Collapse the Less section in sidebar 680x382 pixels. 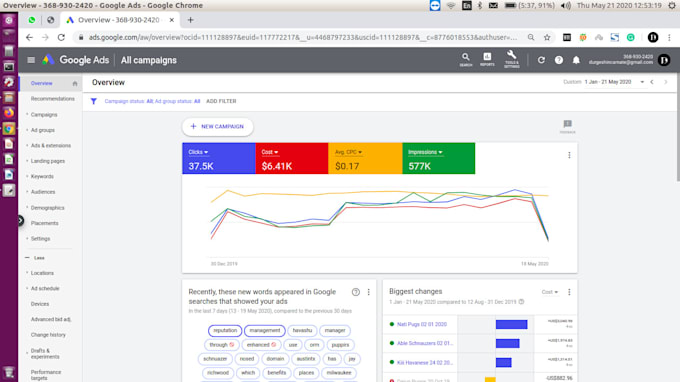coord(35,258)
